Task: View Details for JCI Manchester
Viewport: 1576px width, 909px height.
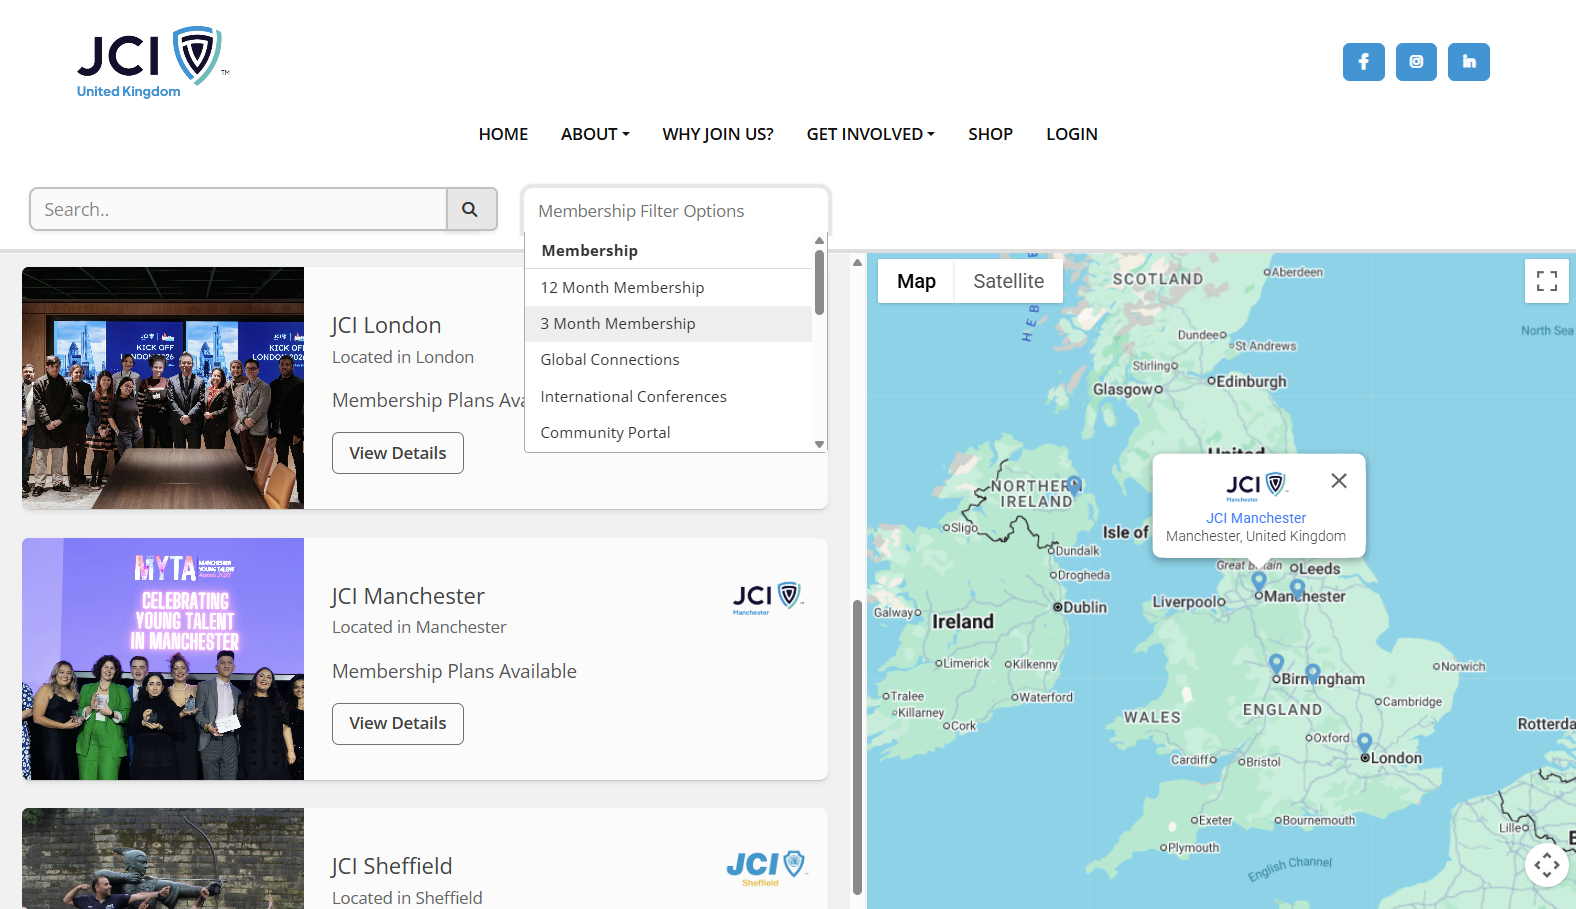Action: click(x=398, y=724)
